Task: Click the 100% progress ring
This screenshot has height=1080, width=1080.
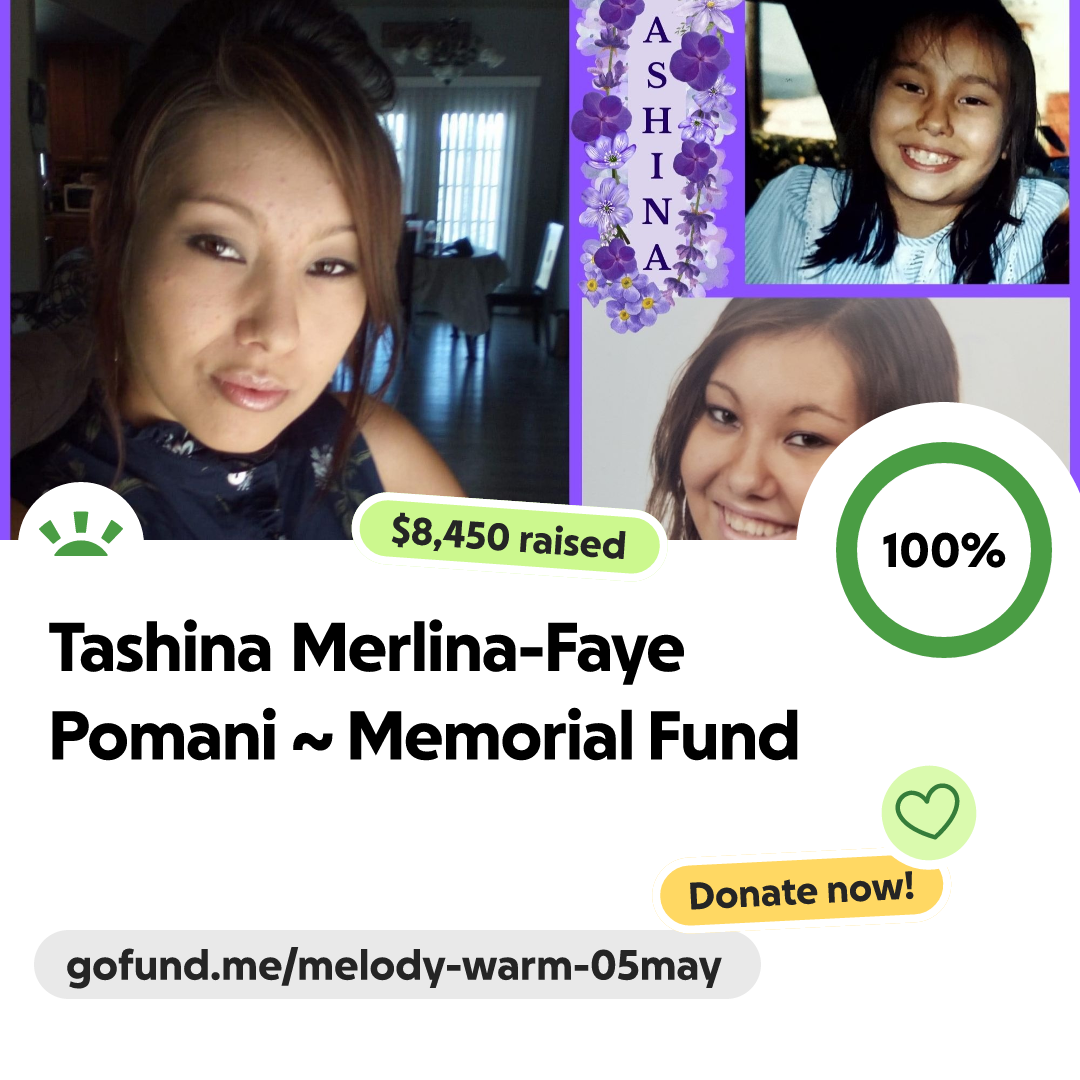Action: [944, 550]
